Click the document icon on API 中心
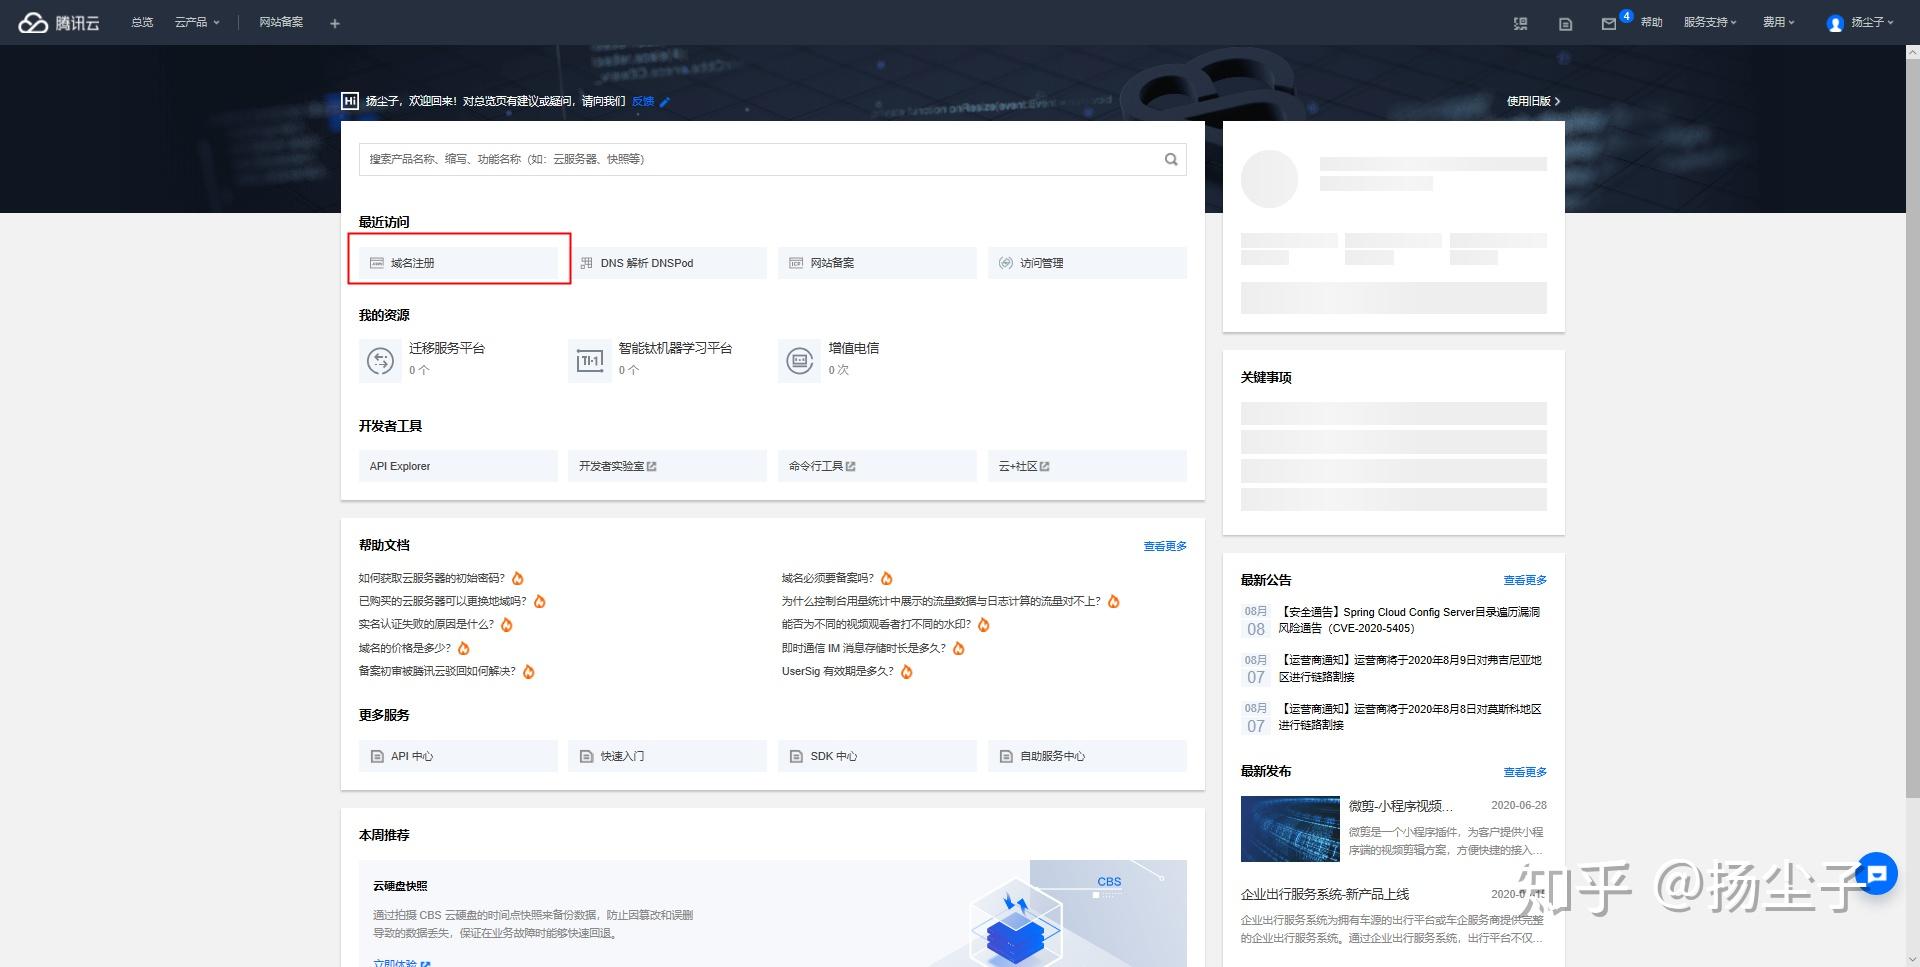 [377, 757]
